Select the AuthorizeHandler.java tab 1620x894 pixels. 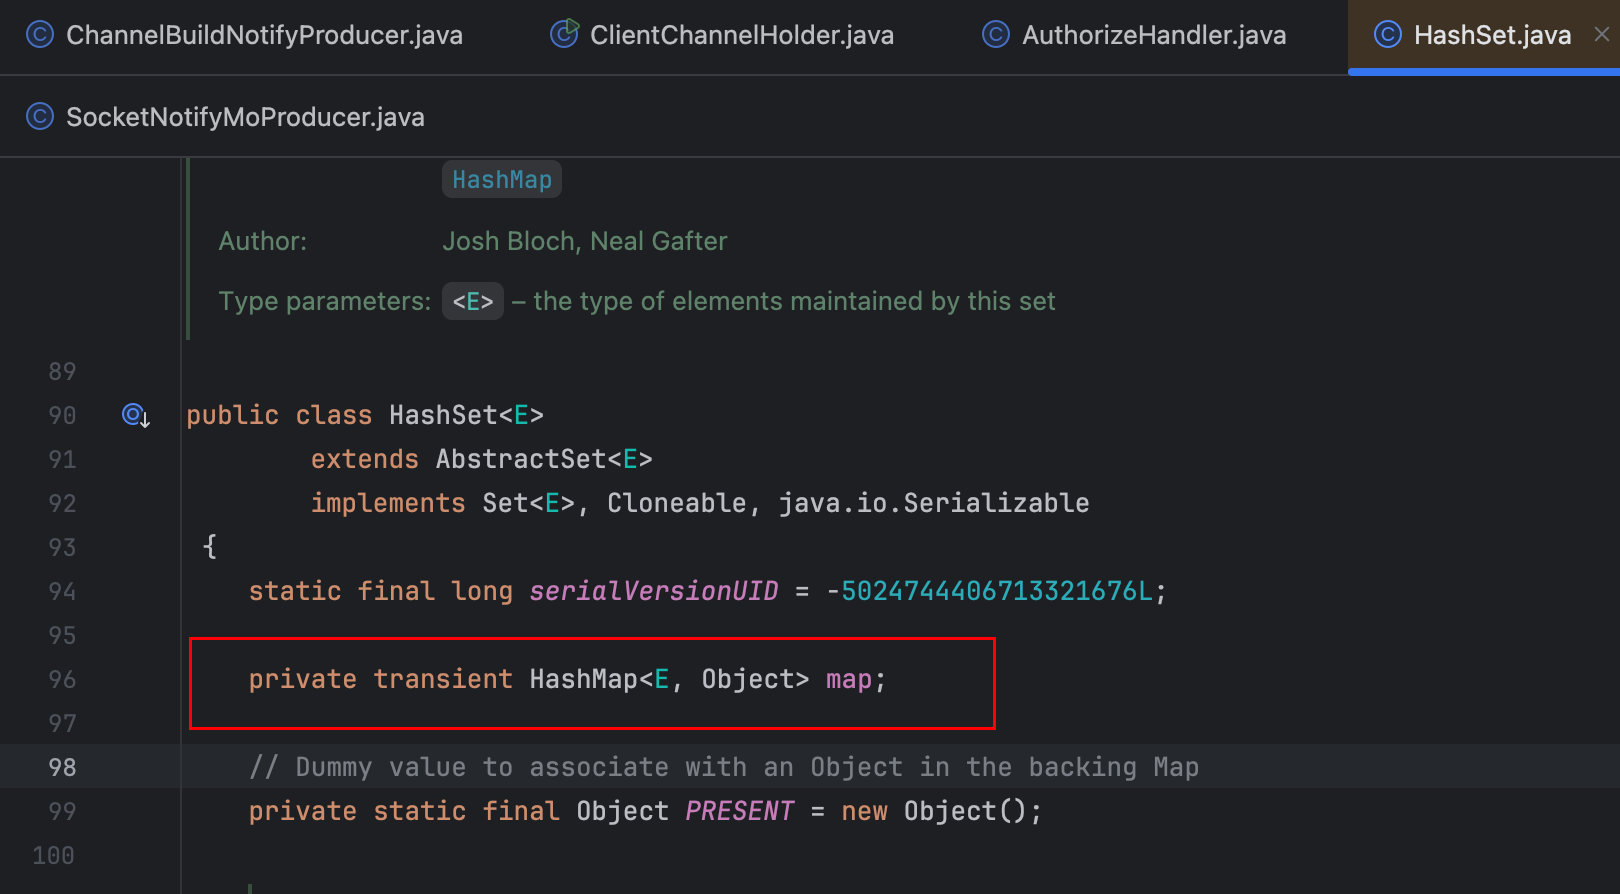coord(1153,36)
